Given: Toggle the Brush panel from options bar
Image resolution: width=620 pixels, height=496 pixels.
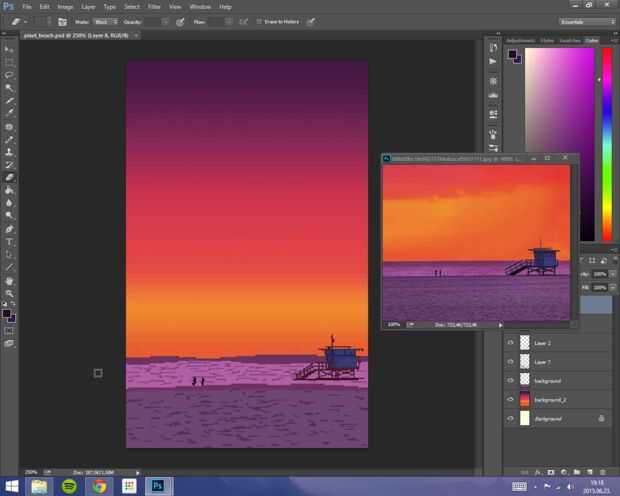Looking at the screenshot, I should pos(62,22).
